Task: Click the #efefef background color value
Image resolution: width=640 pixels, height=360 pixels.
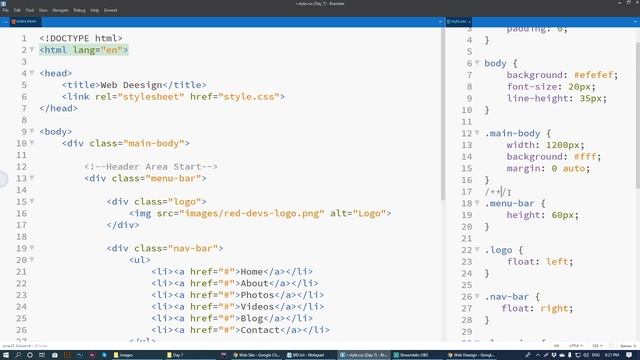Action: [x=593, y=75]
